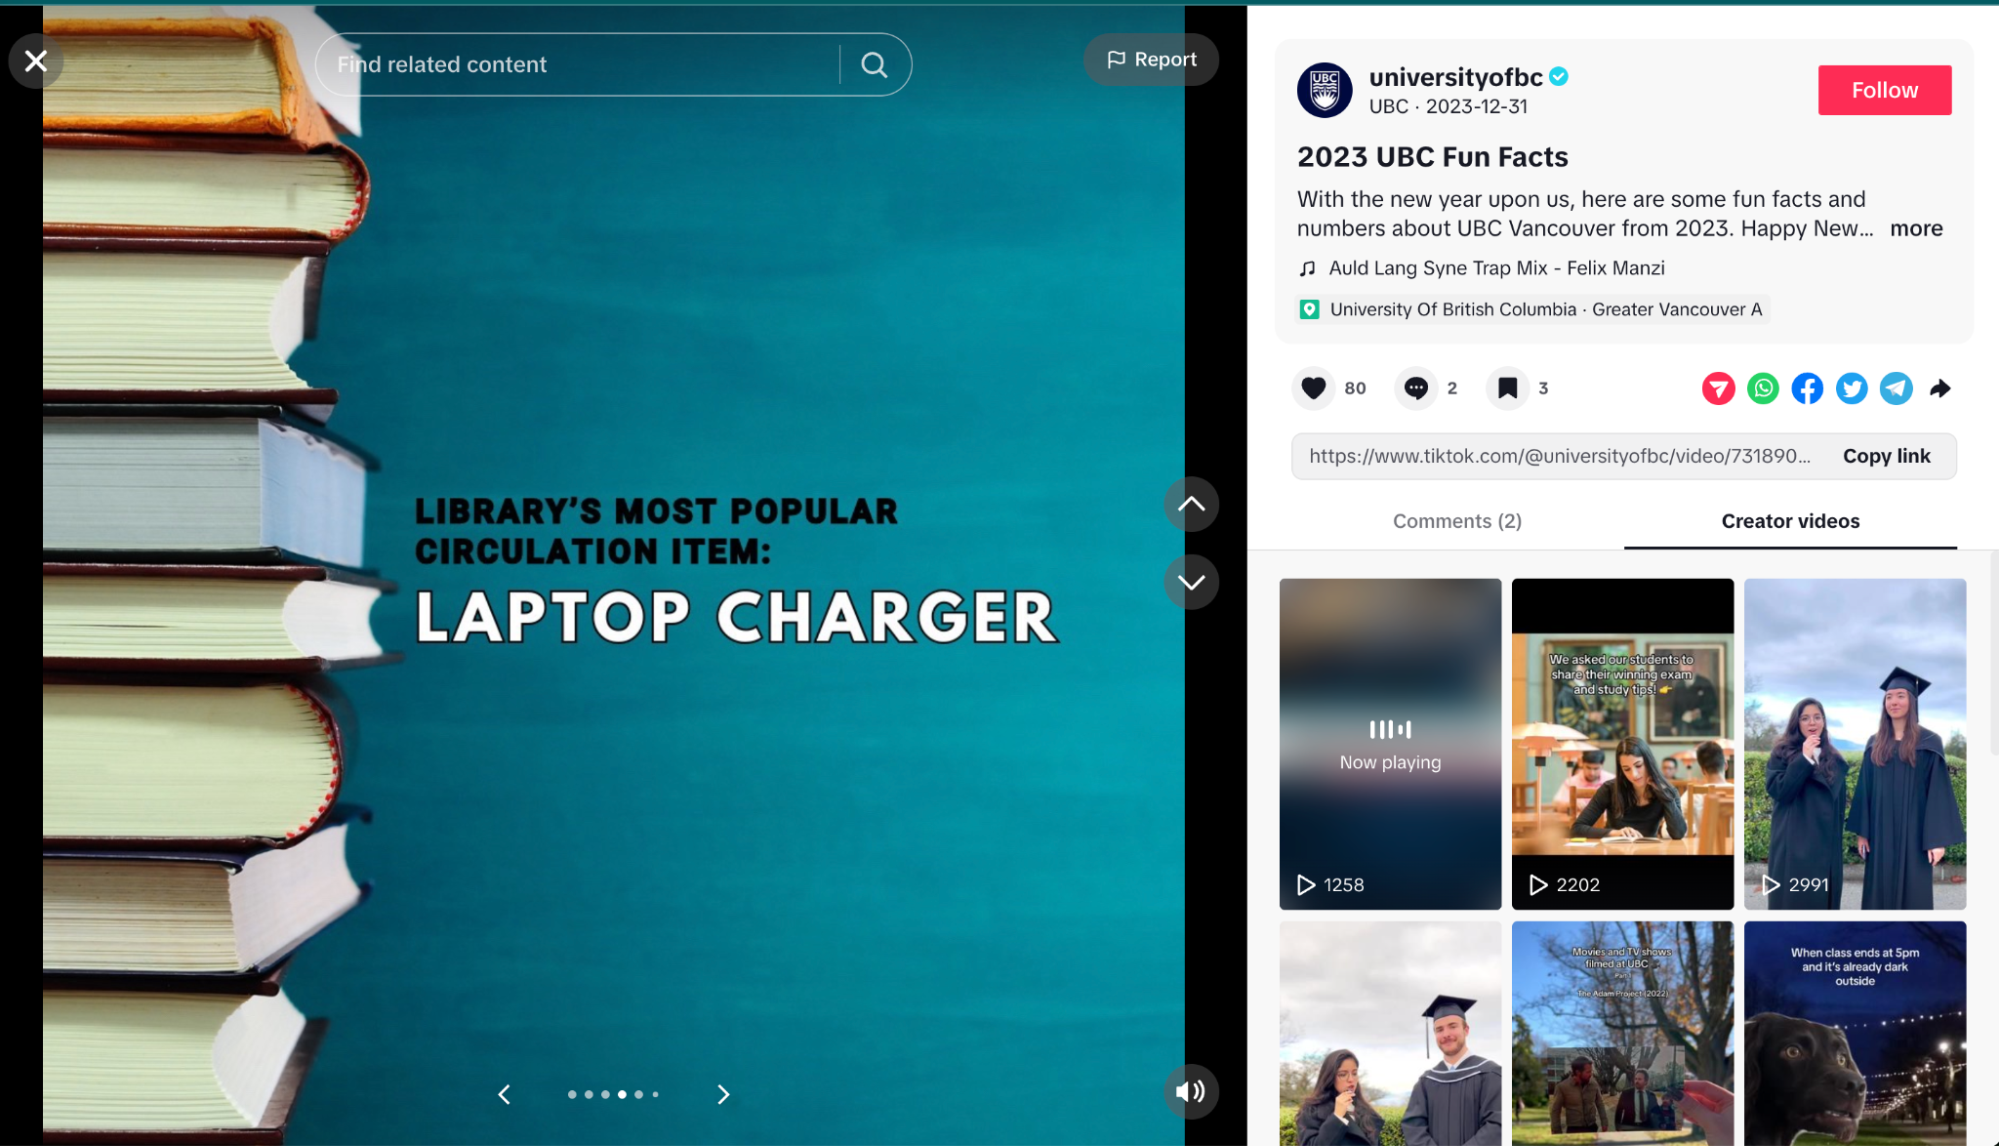This screenshot has width=1999, height=1146.
Task: Expand the post description with more
Action: click(1918, 228)
